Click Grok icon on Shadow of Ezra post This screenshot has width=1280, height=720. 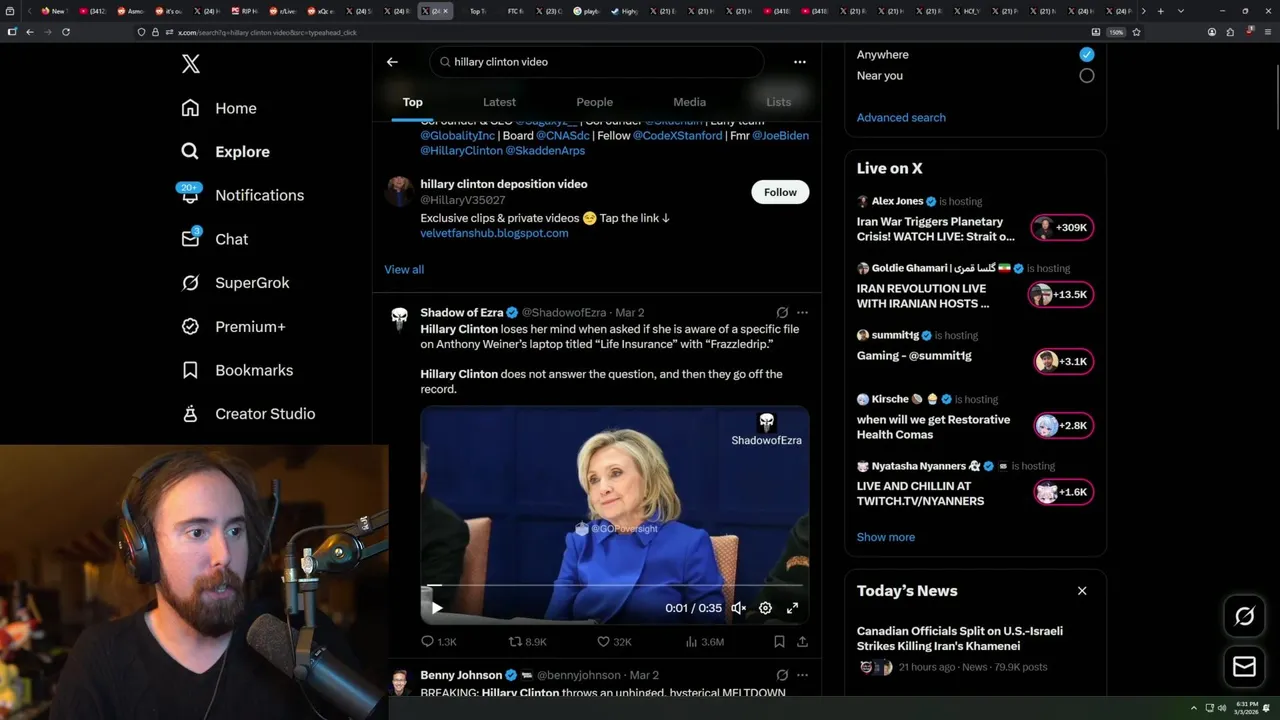click(782, 313)
